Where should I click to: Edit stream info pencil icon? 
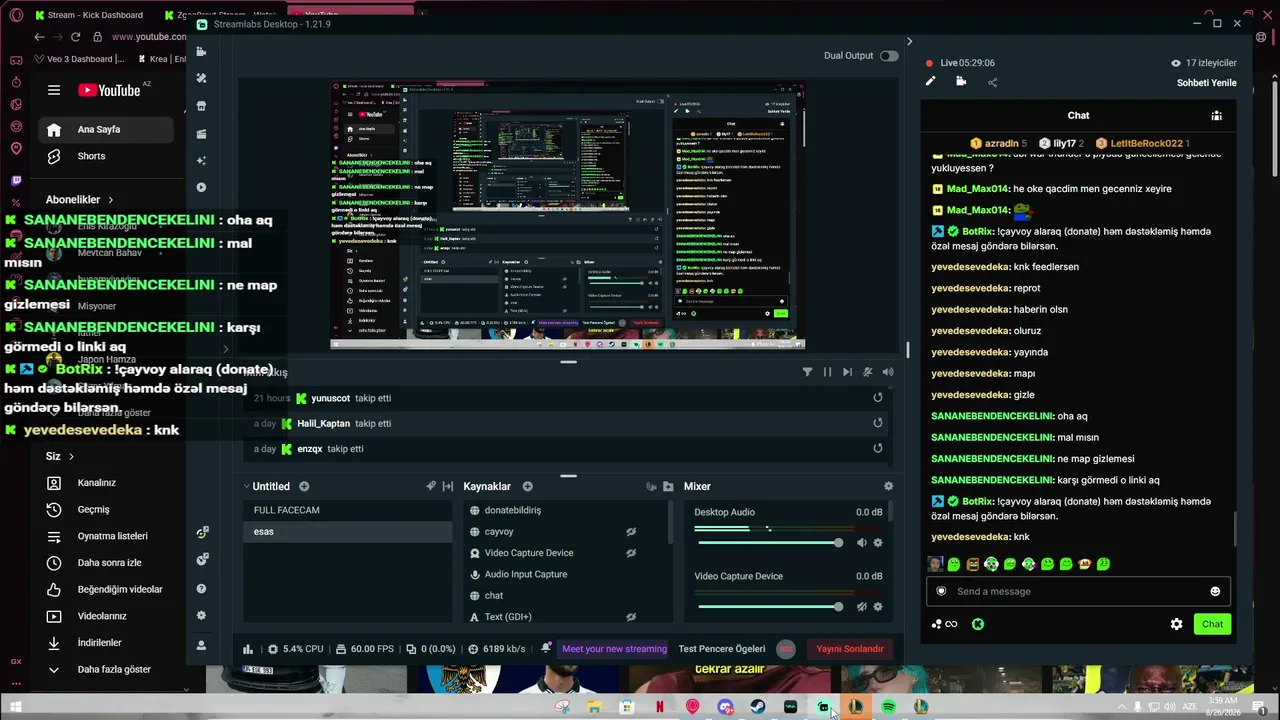pyautogui.click(x=930, y=82)
